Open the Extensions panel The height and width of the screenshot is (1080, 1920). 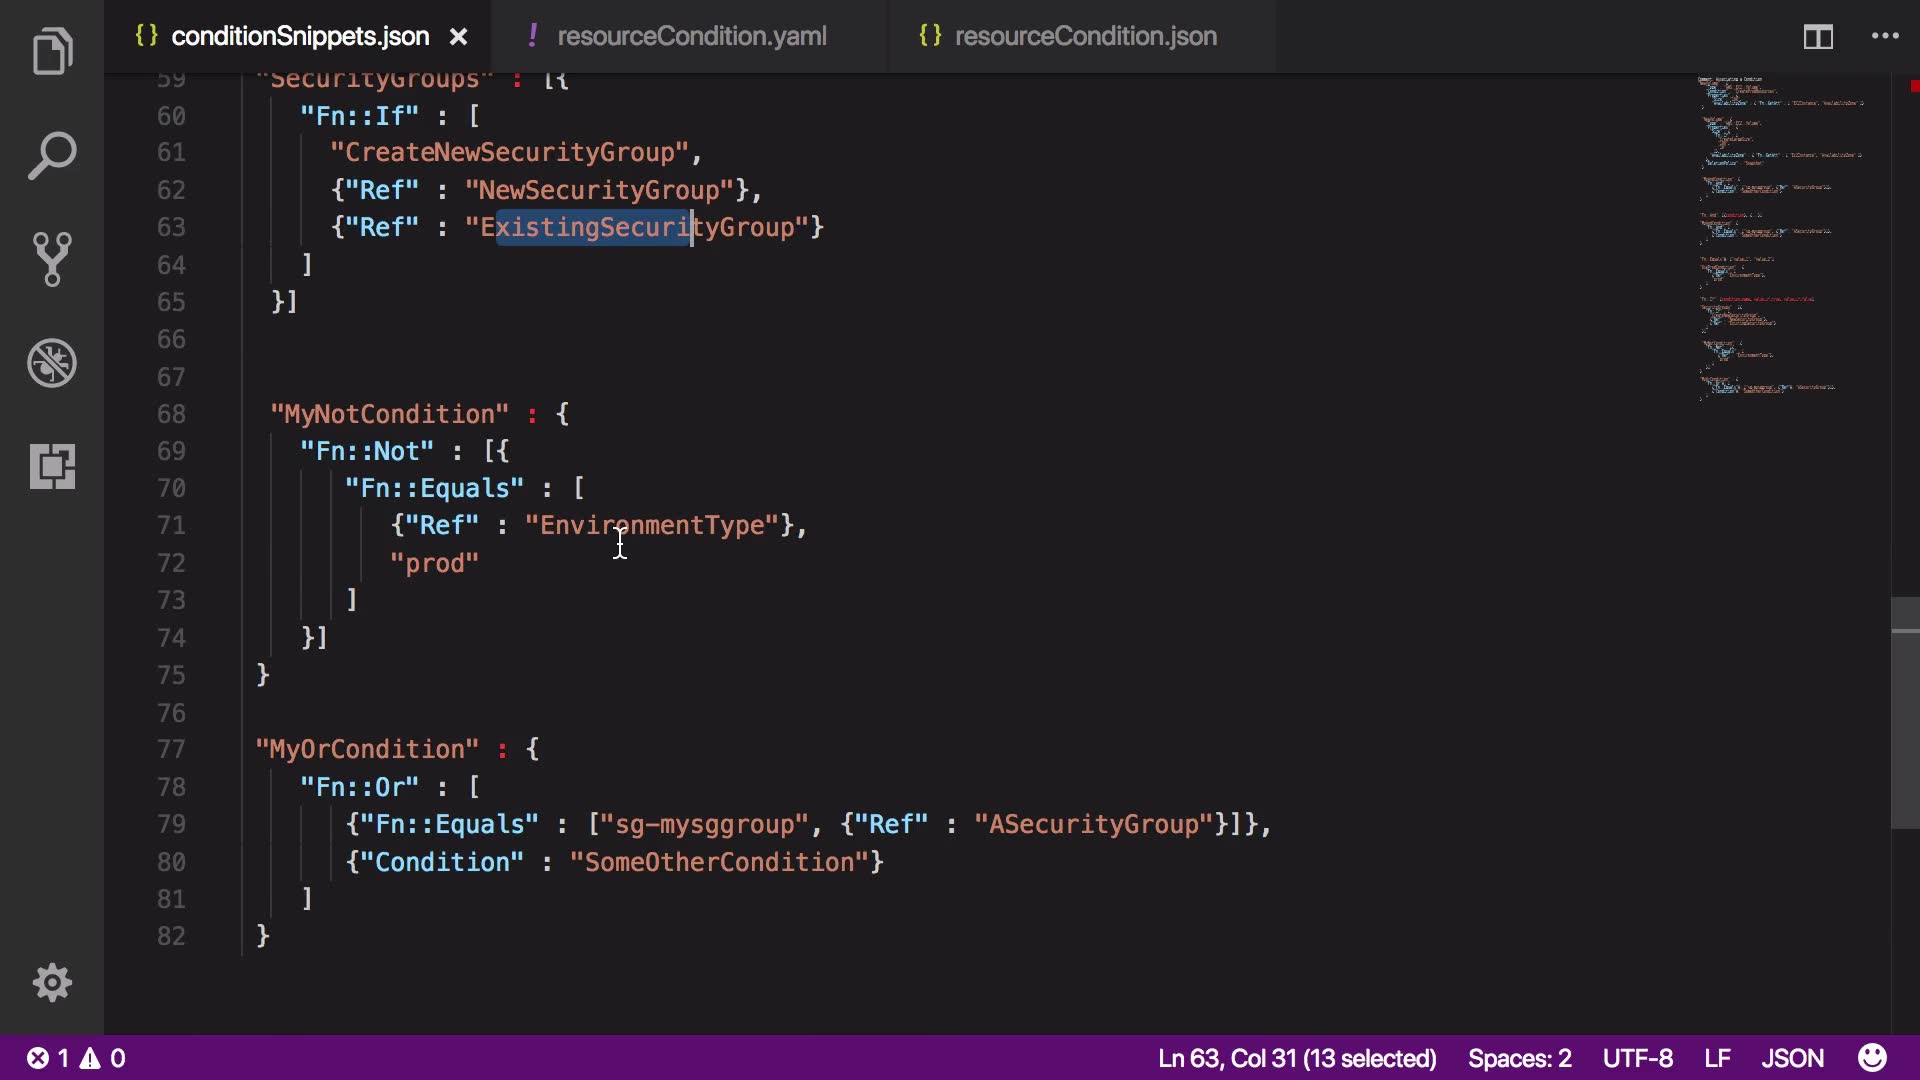52,466
